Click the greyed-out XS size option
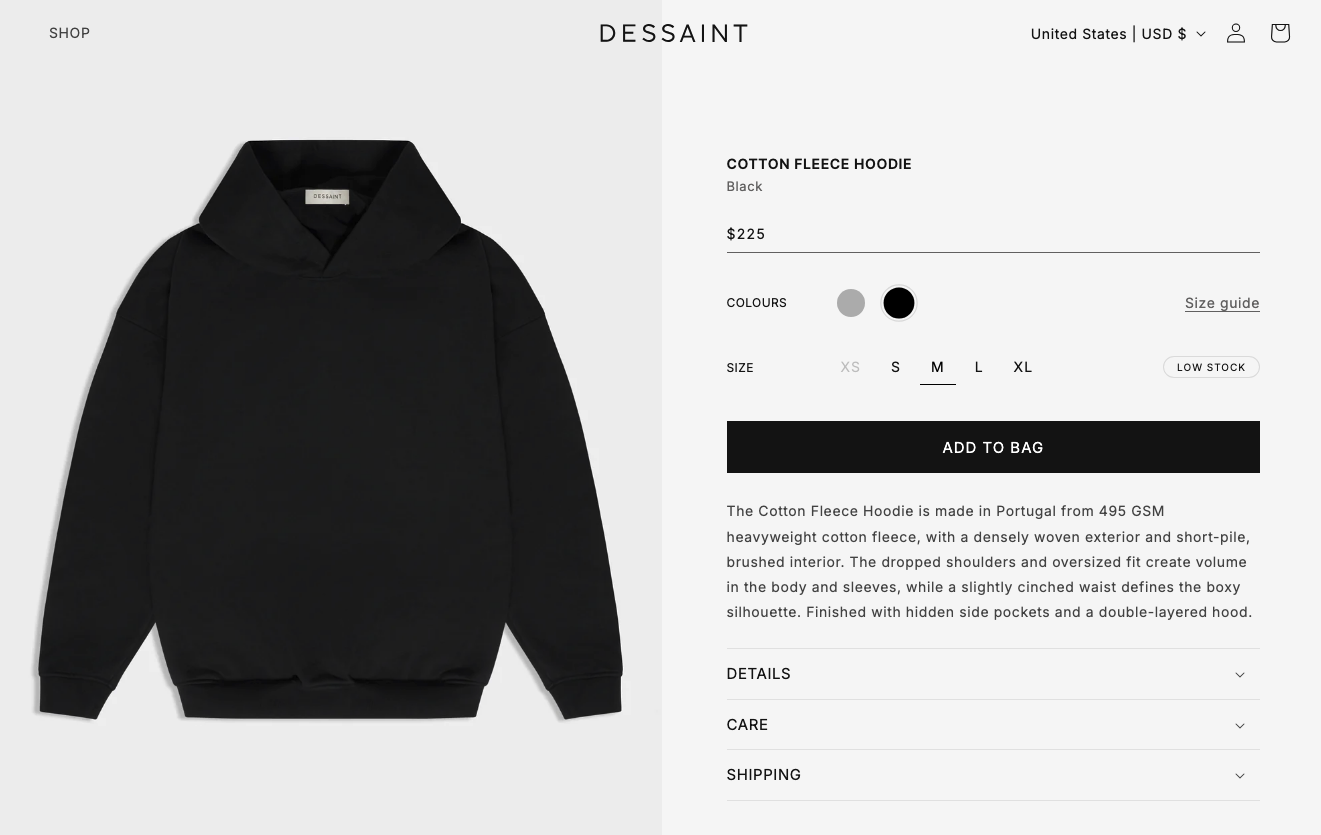 [x=850, y=367]
